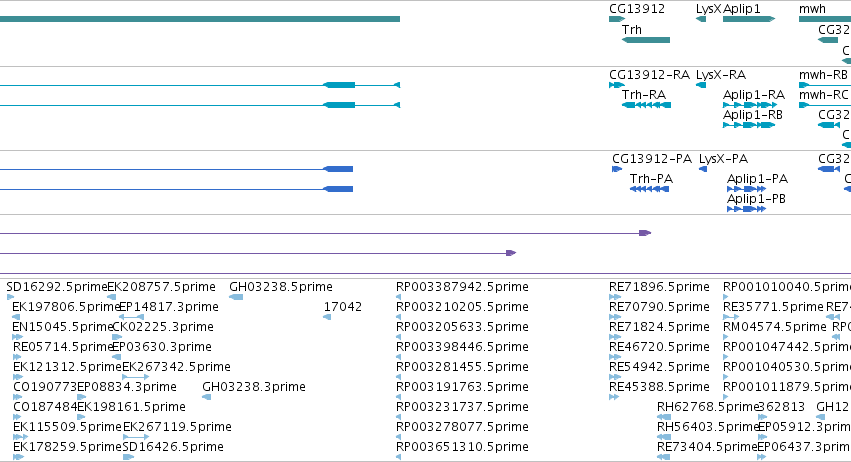Select the RE71896.5prime EST arrow
The height and width of the screenshot is (462, 851).
(615, 297)
